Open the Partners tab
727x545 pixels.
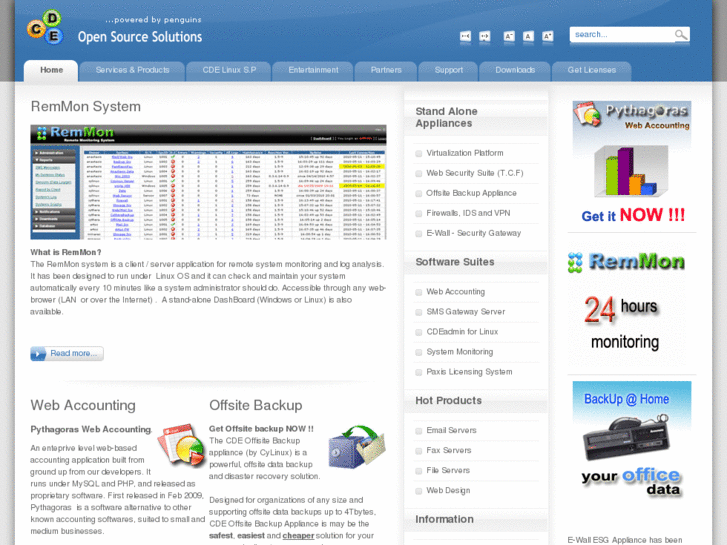[386, 70]
